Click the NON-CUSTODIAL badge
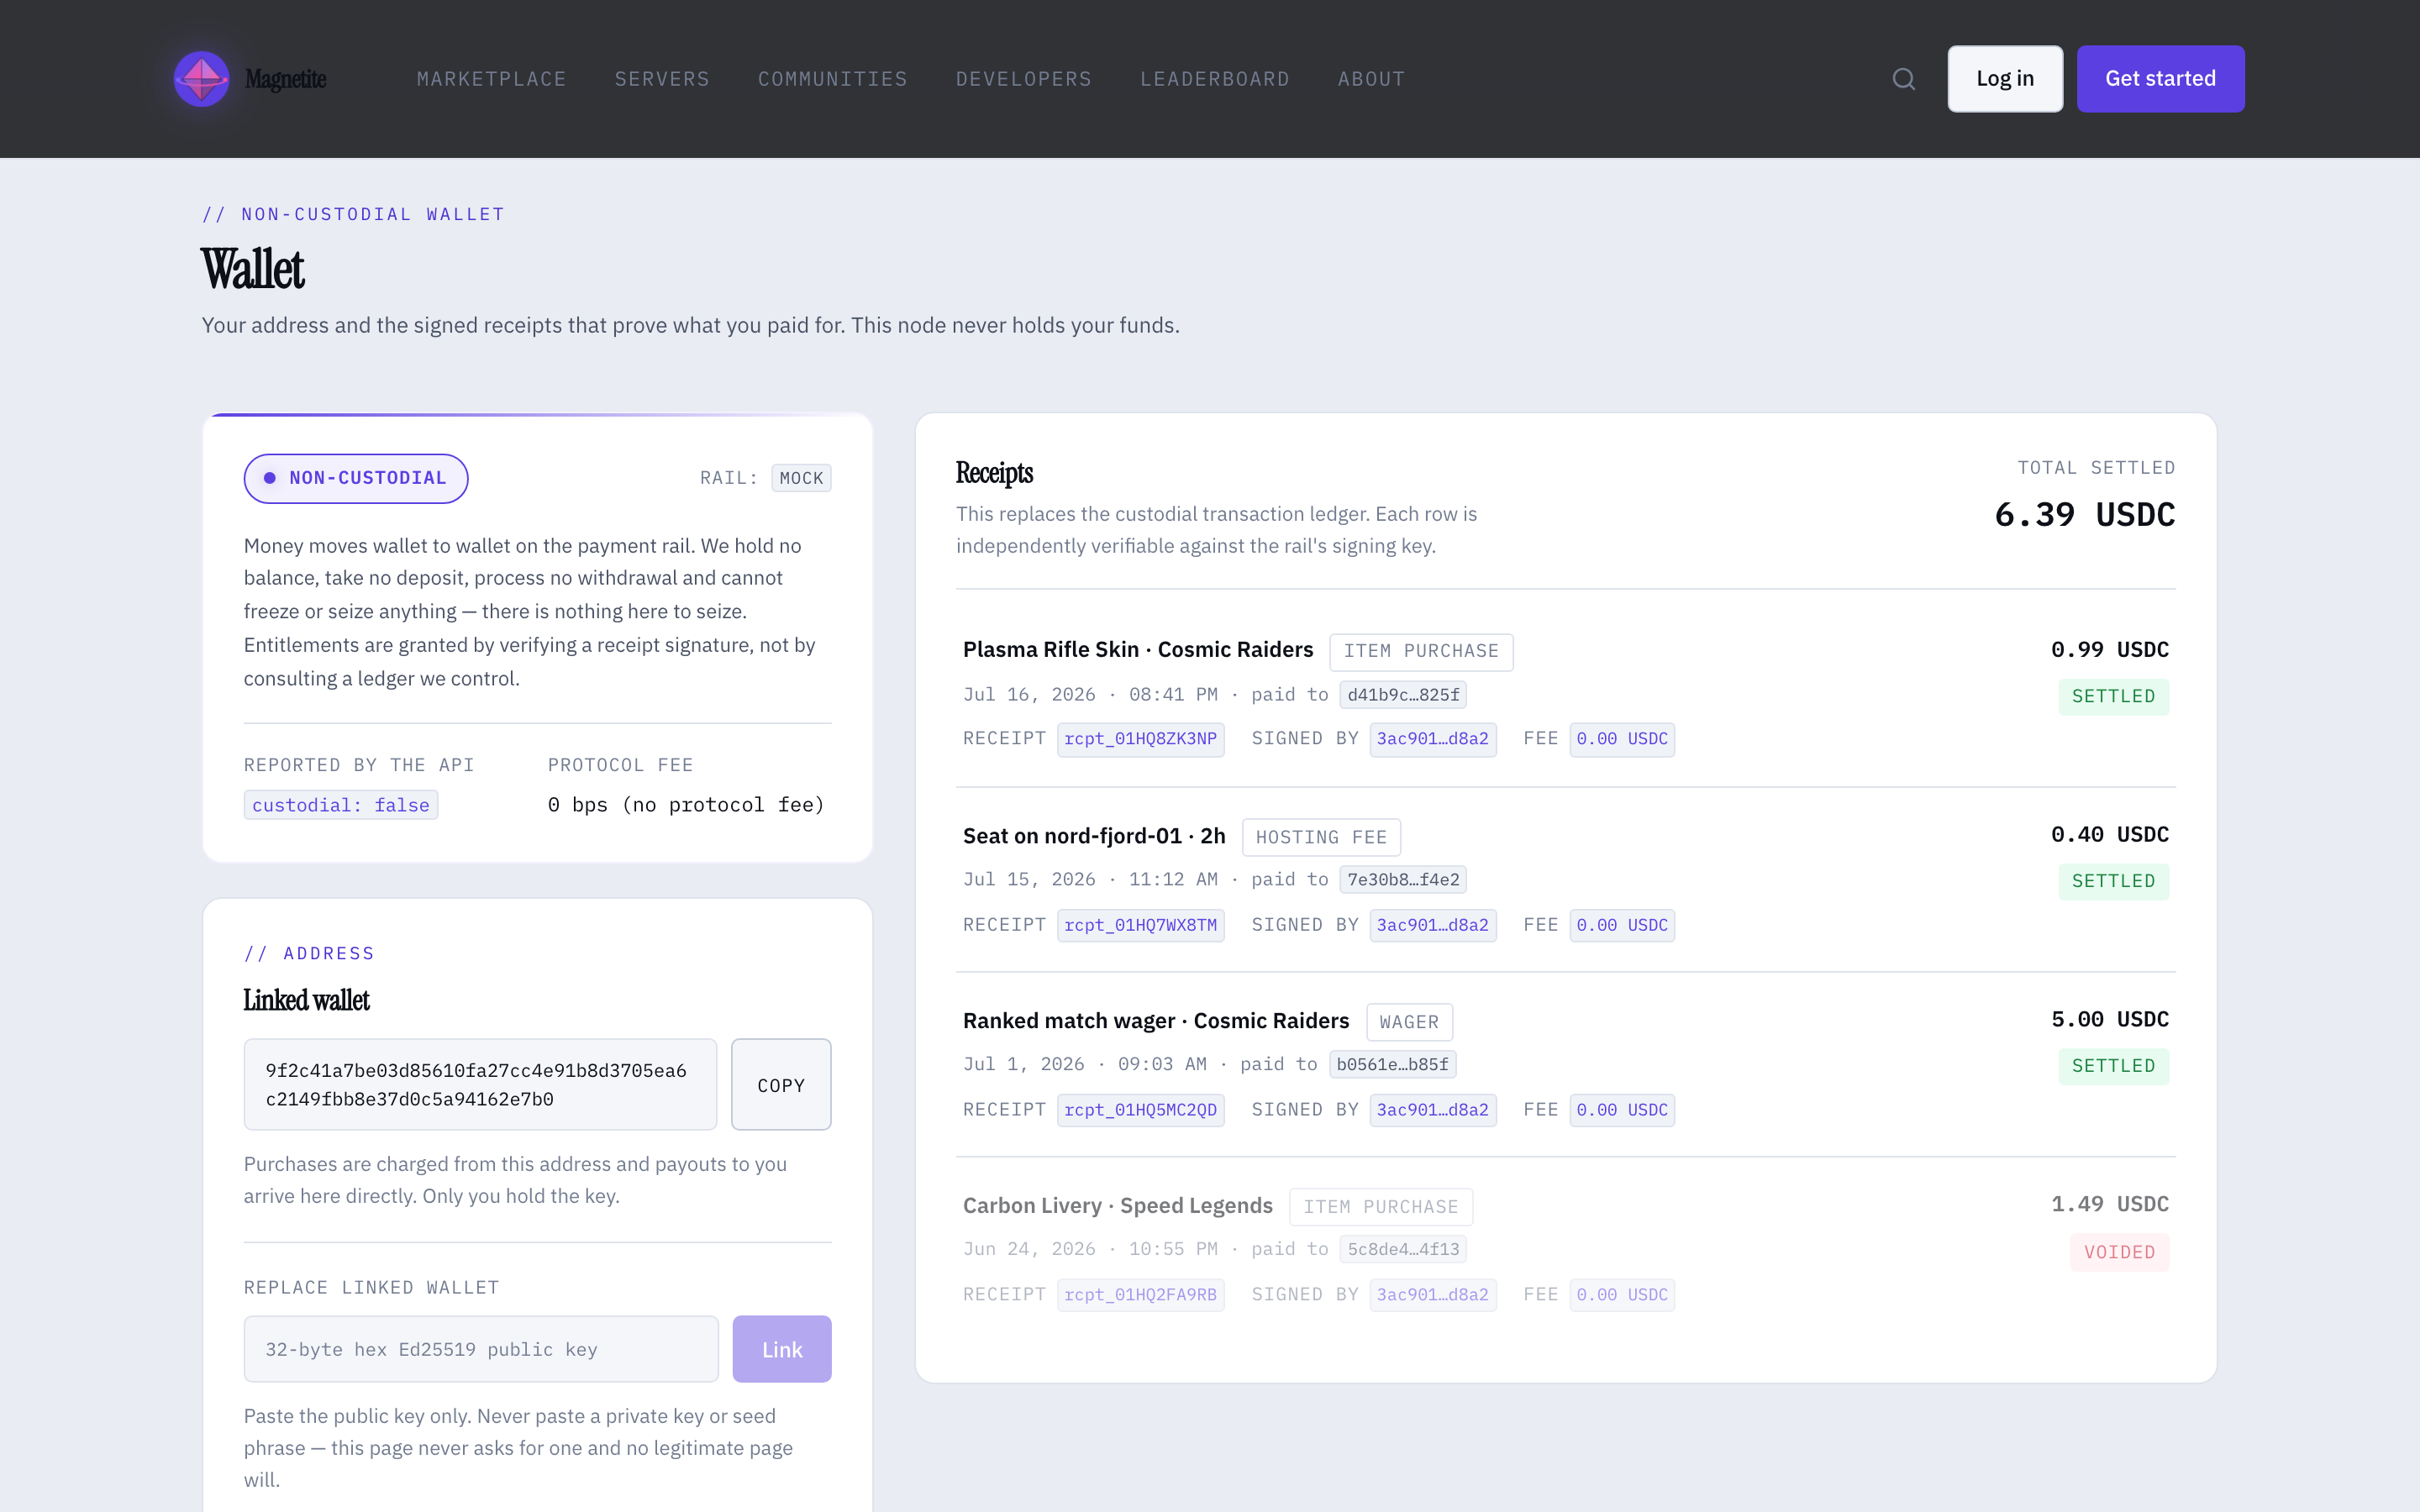The image size is (2420, 1512). (356, 478)
